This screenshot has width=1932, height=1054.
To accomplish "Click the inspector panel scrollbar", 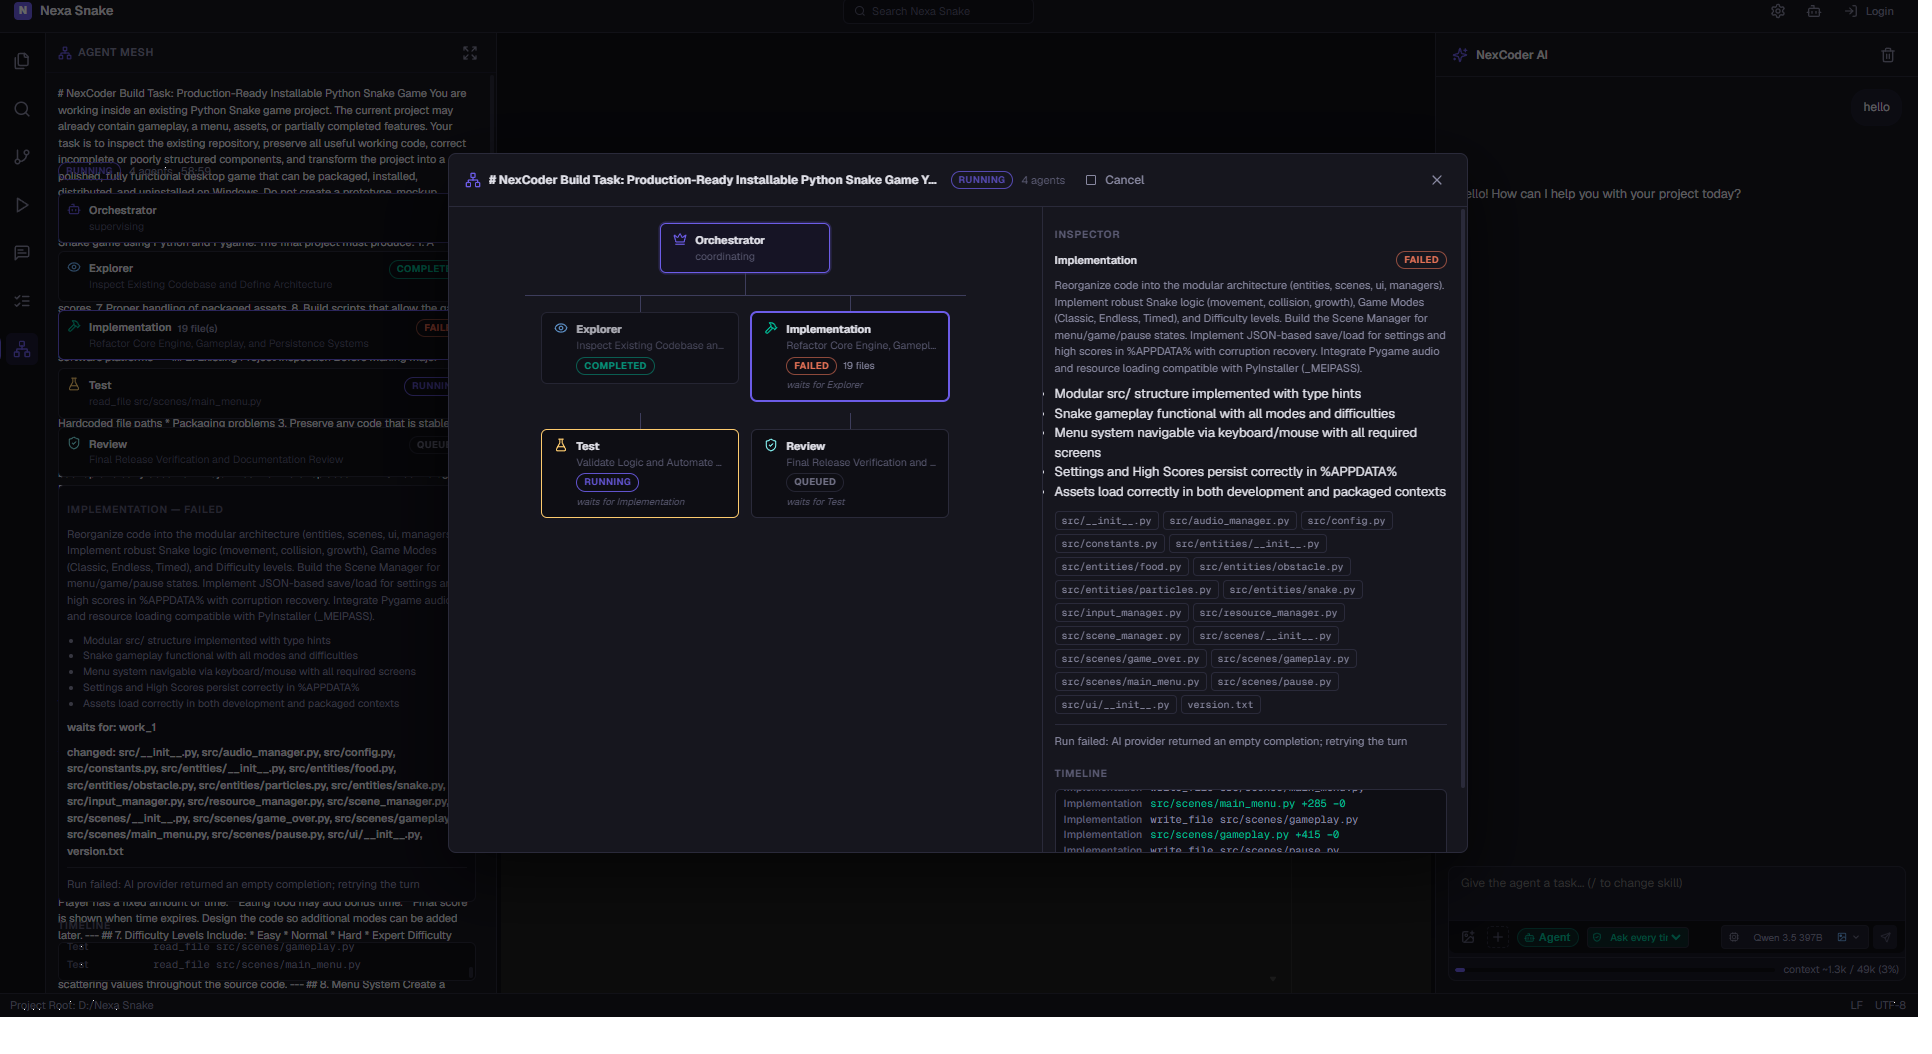I will (1463, 500).
